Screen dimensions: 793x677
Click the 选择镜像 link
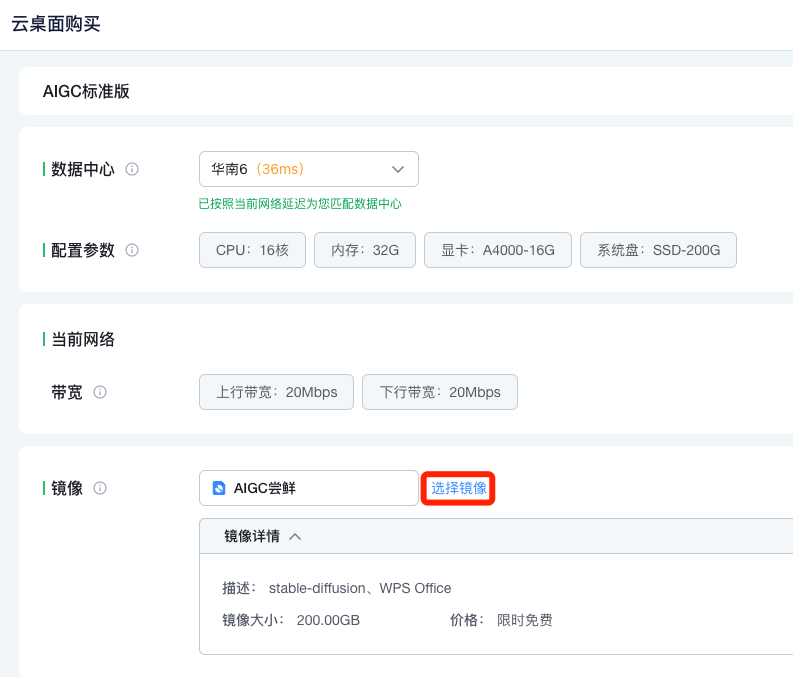point(458,488)
